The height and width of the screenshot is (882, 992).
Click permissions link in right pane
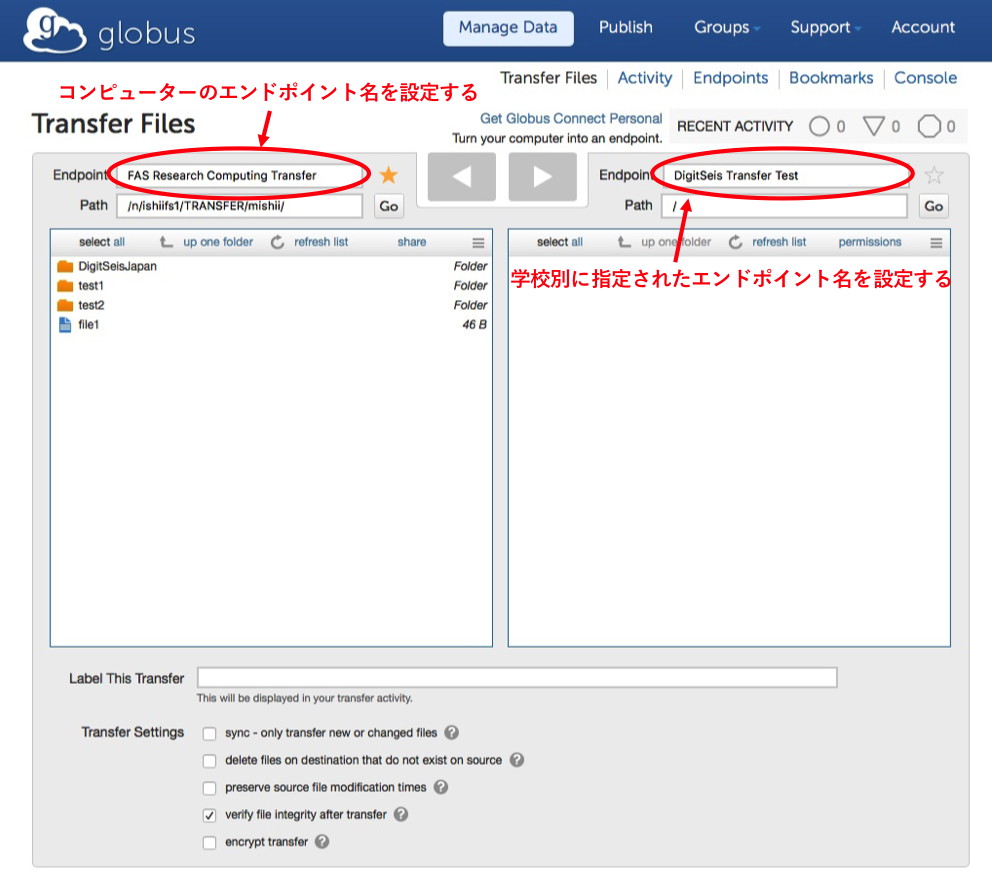point(870,242)
